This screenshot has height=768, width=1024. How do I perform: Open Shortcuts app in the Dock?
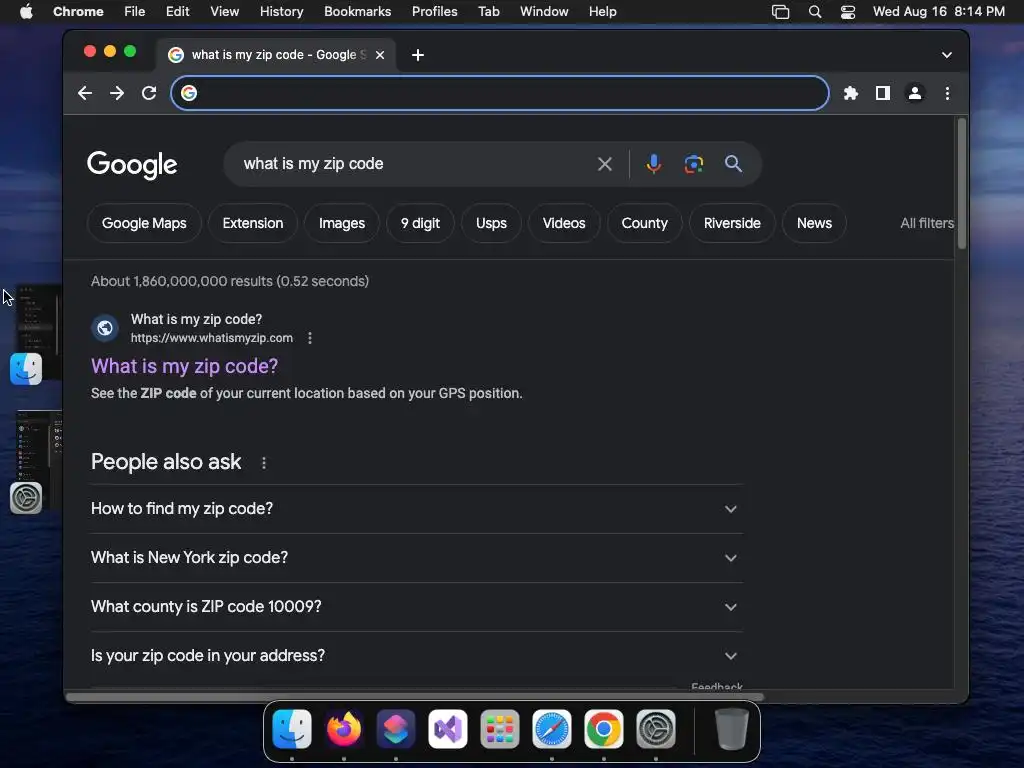point(396,728)
